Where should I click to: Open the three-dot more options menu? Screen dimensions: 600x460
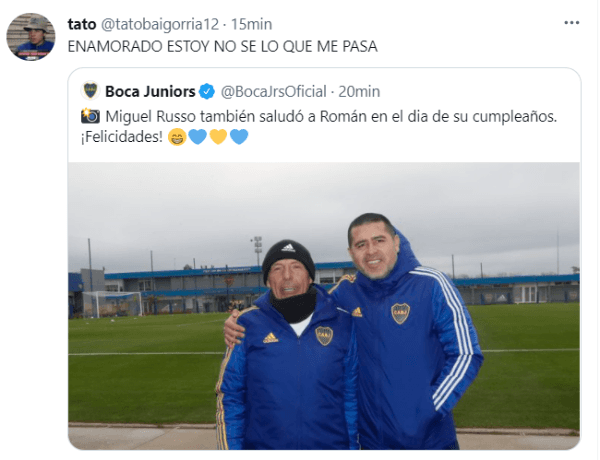tap(571, 23)
